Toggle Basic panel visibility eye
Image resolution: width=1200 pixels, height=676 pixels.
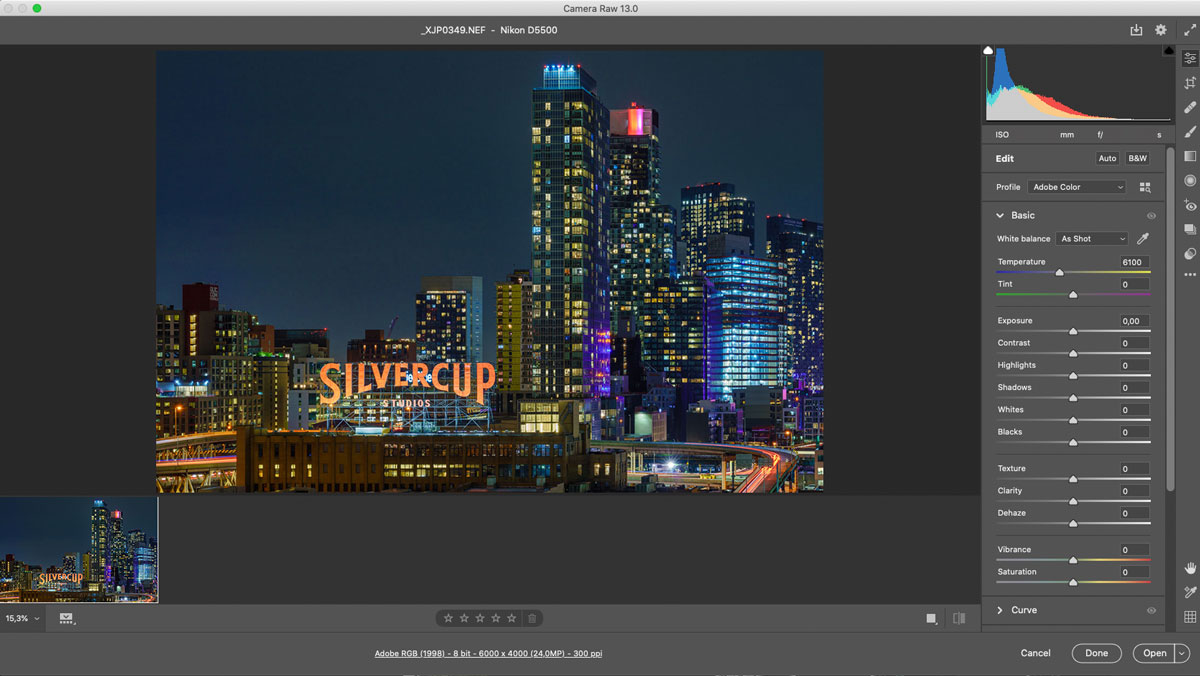tap(1151, 215)
